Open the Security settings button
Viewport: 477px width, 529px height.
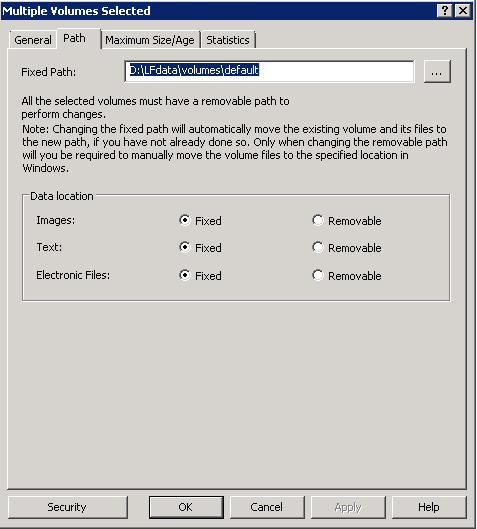pyautogui.click(x=67, y=507)
